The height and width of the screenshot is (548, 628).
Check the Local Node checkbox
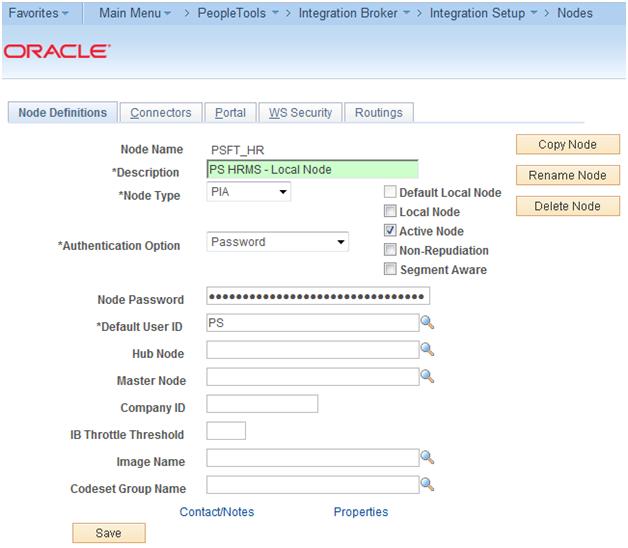[390, 211]
